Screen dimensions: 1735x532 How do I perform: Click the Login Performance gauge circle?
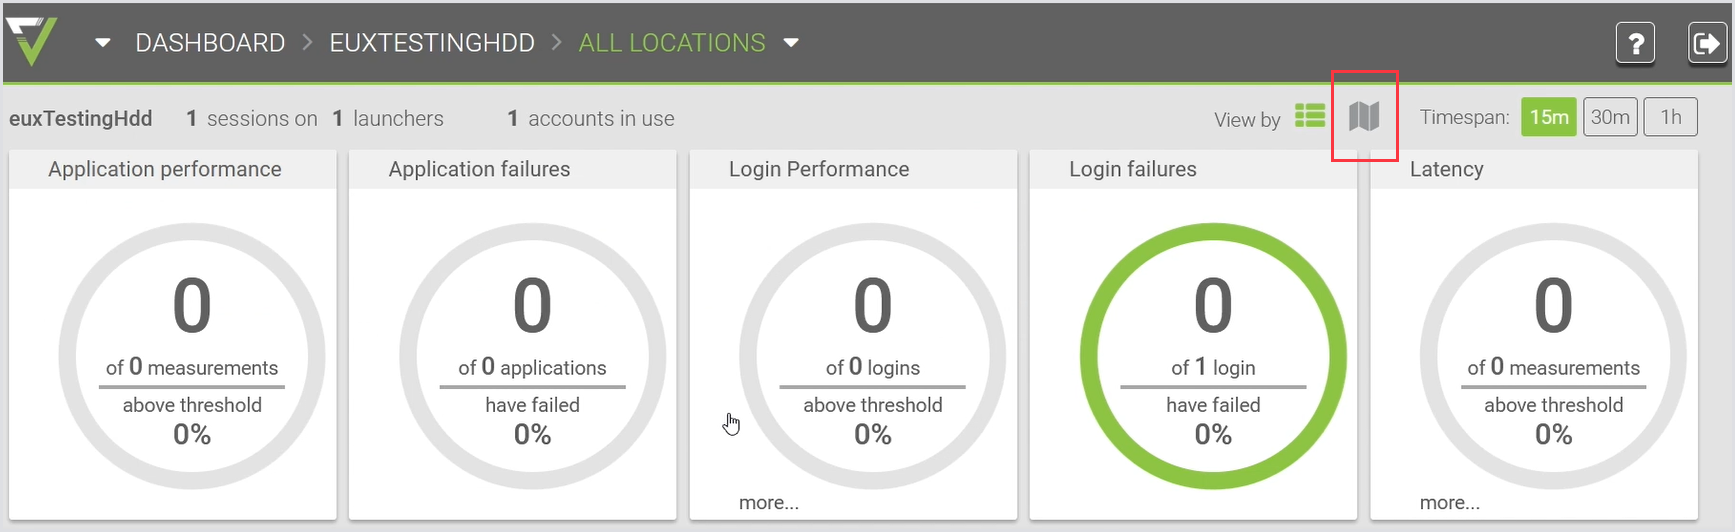(872, 356)
